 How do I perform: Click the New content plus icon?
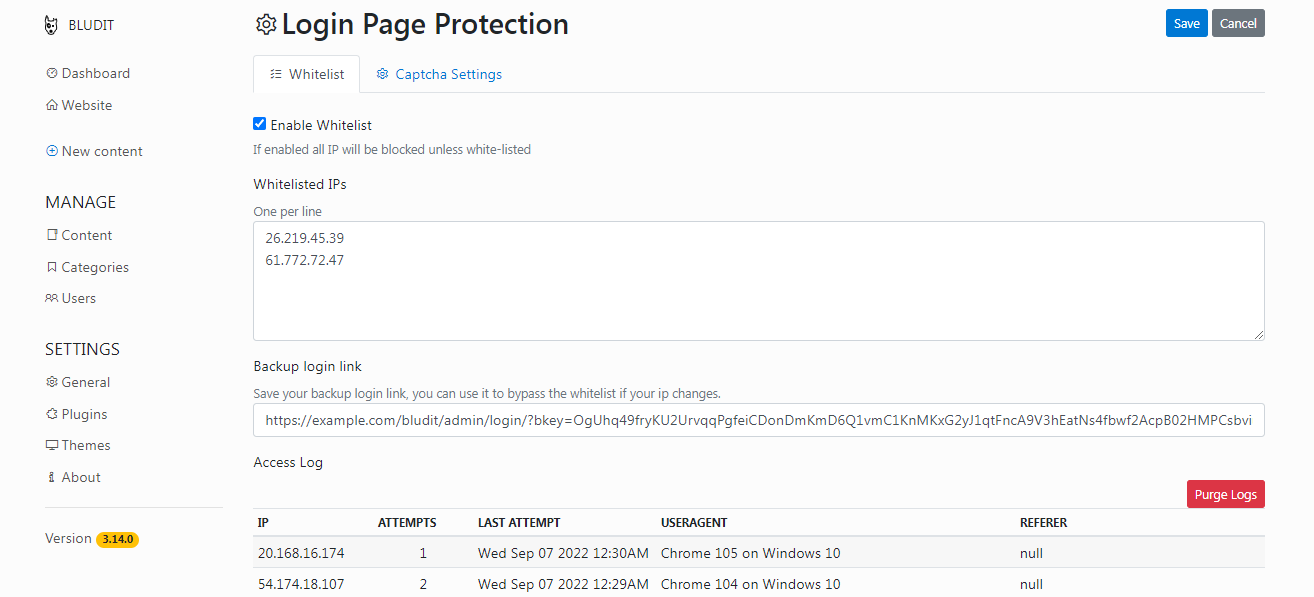[51, 150]
